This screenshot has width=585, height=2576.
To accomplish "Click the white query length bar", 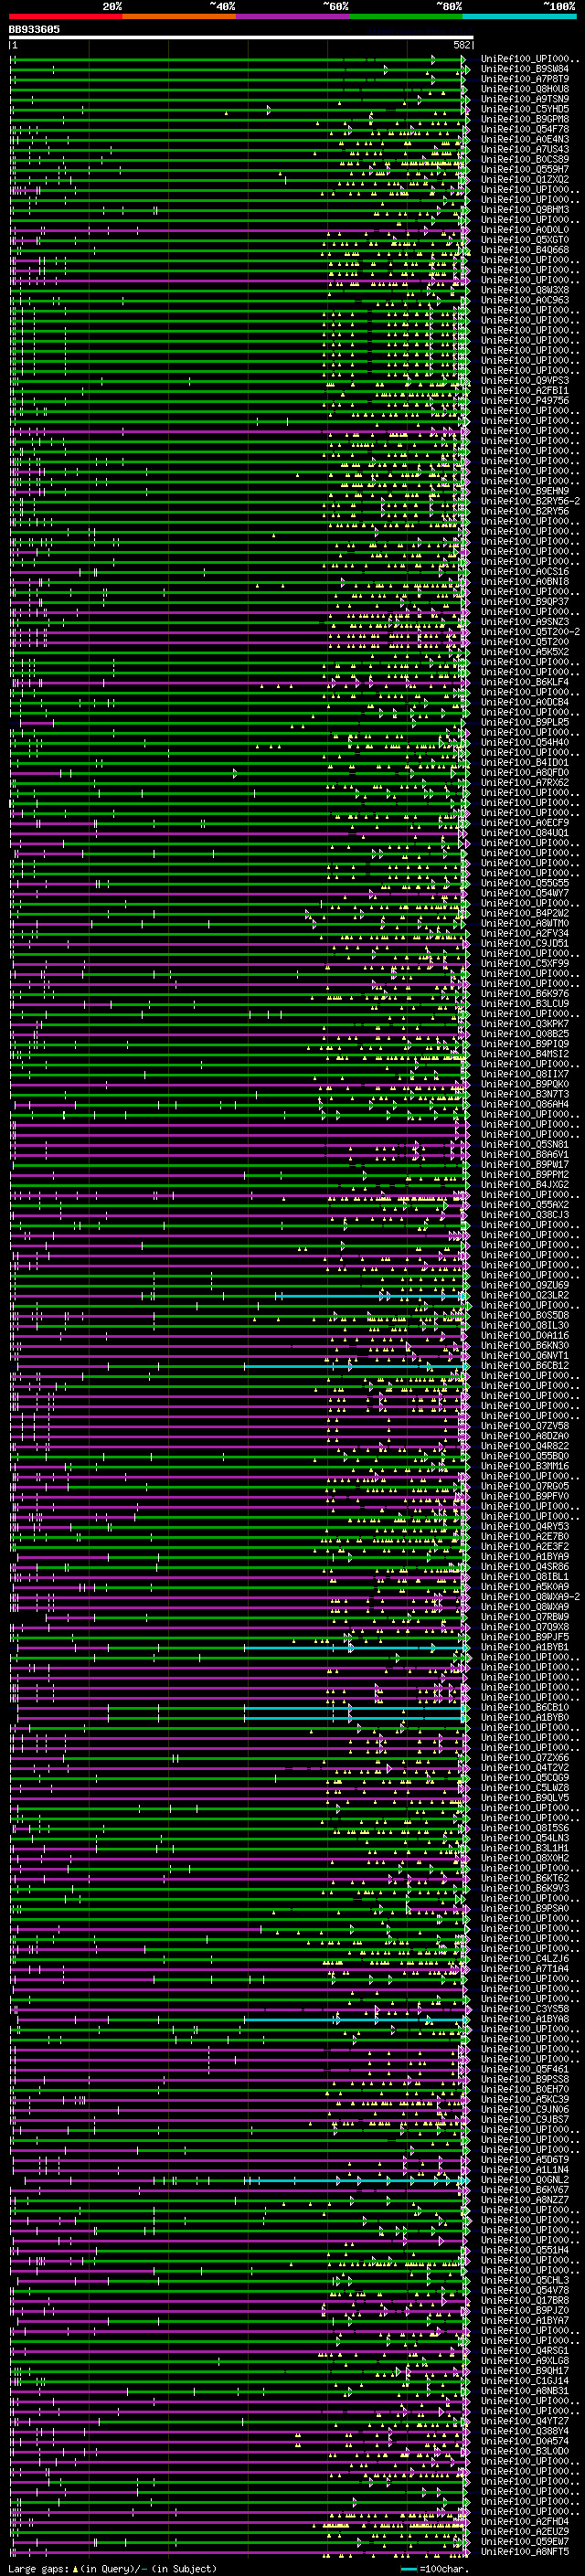I will coord(241,37).
